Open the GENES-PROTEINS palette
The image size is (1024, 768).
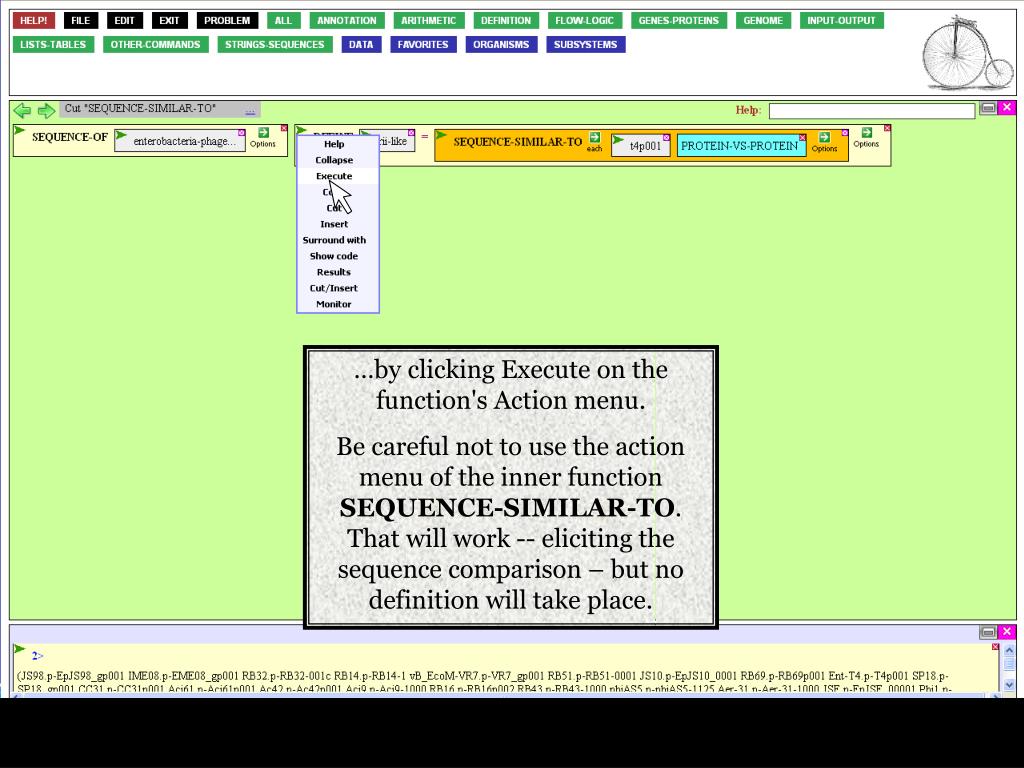coord(679,20)
